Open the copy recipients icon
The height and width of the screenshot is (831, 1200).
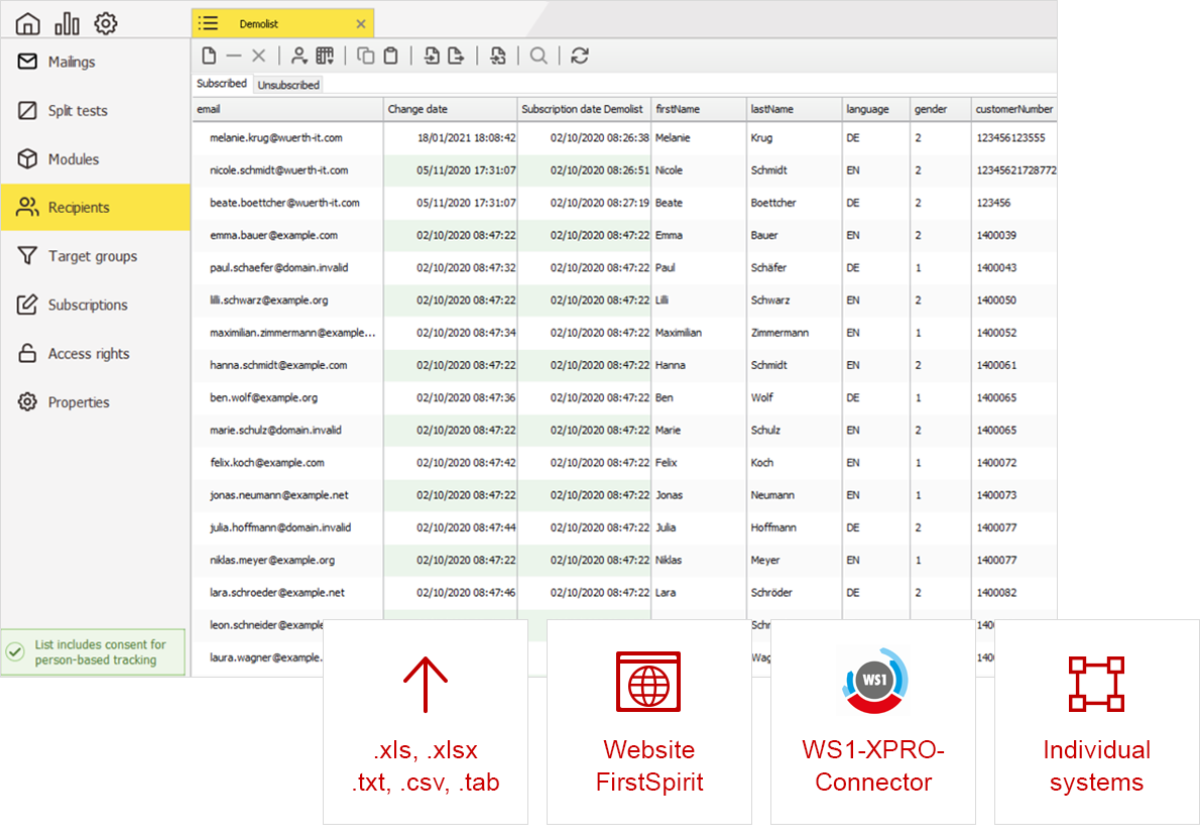(366, 56)
